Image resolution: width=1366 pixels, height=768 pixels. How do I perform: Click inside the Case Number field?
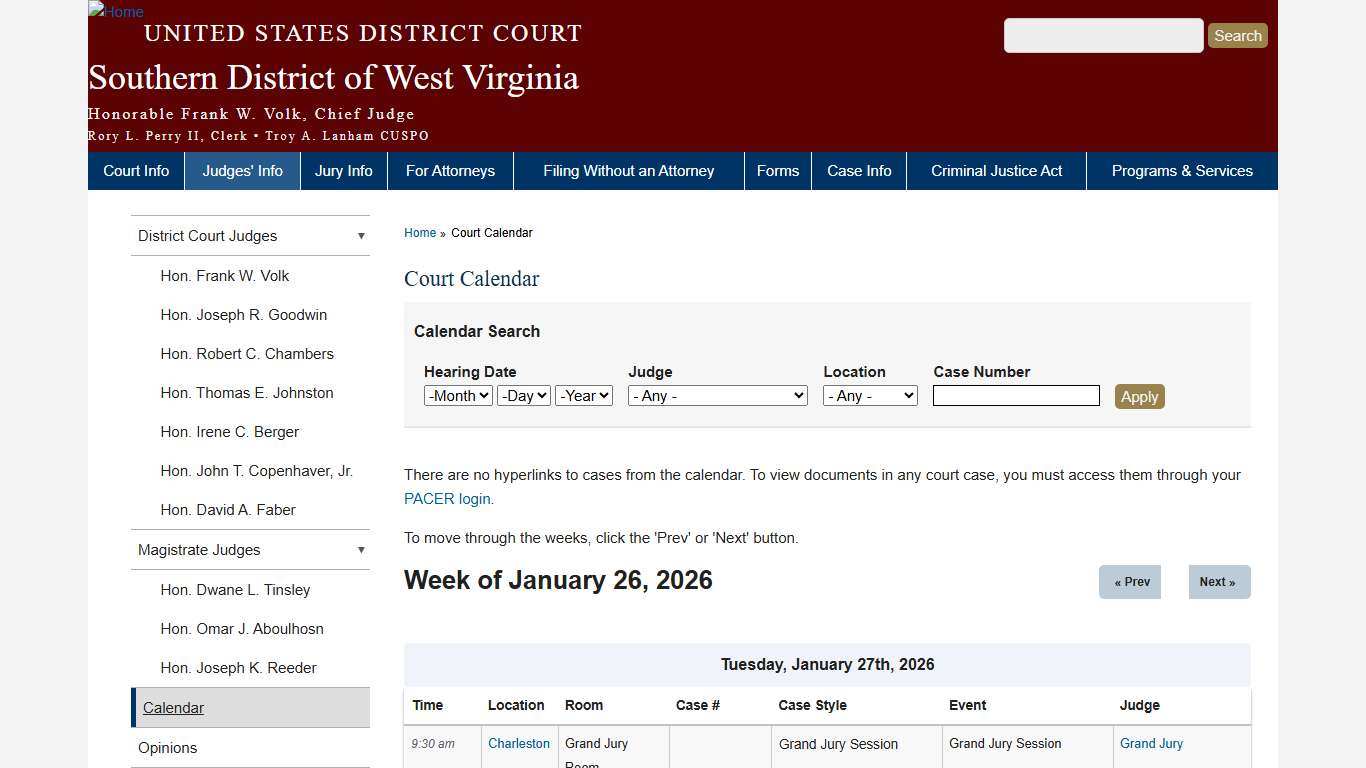pyautogui.click(x=1015, y=395)
